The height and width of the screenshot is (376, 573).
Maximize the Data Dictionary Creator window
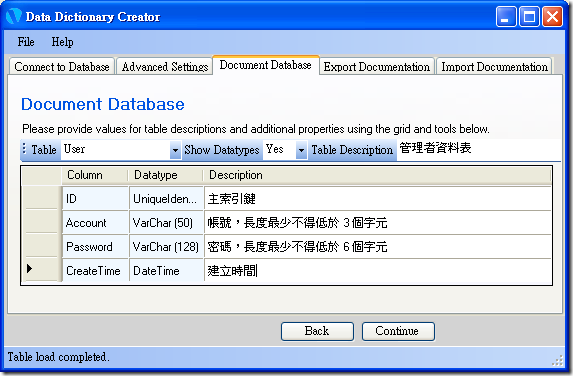point(529,17)
